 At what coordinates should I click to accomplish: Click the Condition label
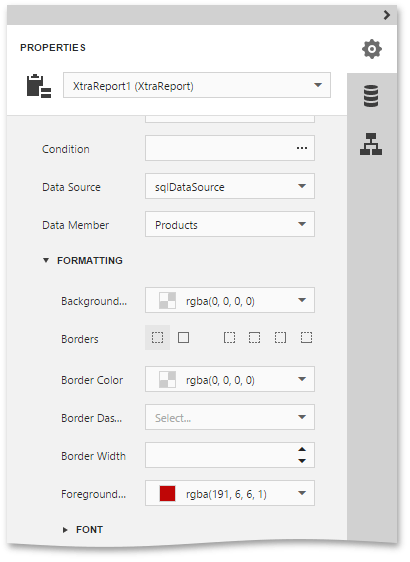[66, 149]
